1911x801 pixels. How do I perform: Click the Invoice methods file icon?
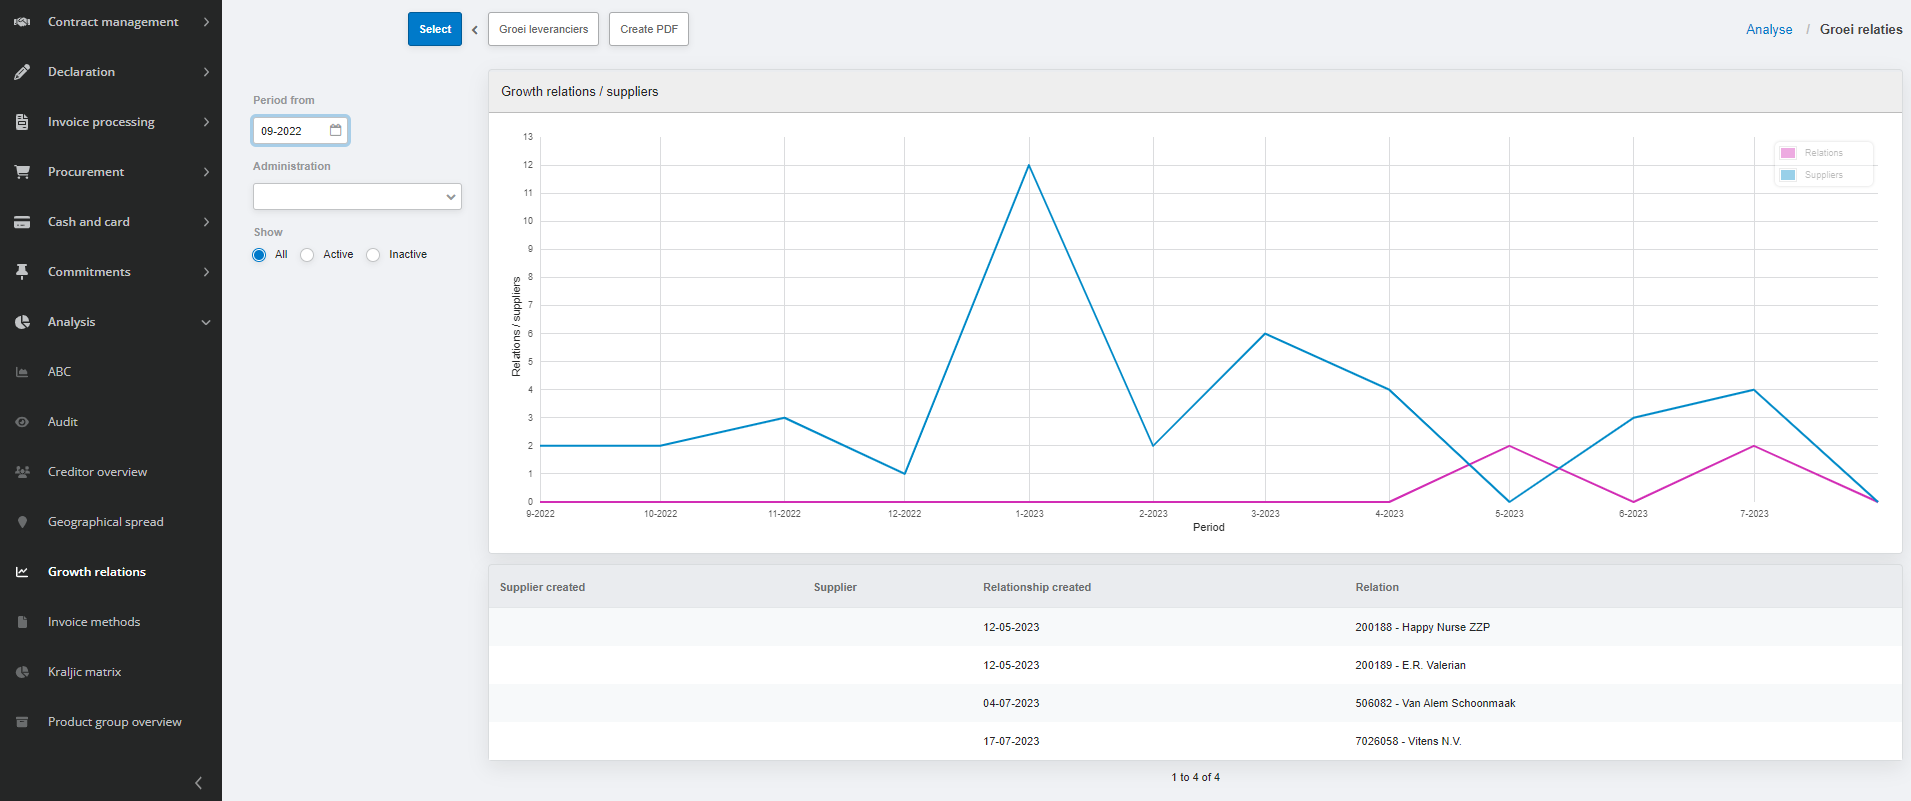[x=22, y=622]
